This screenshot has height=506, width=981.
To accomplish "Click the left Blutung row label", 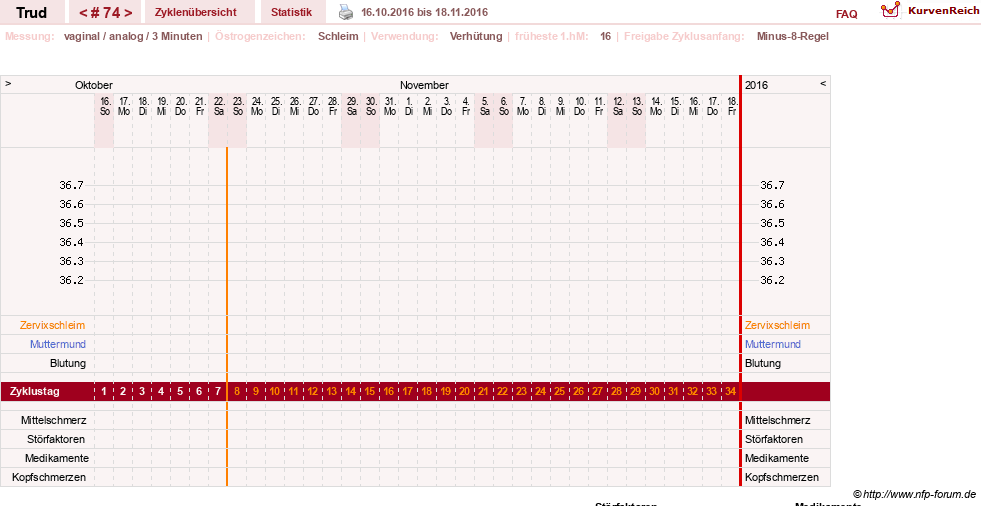I will (x=68, y=363).
